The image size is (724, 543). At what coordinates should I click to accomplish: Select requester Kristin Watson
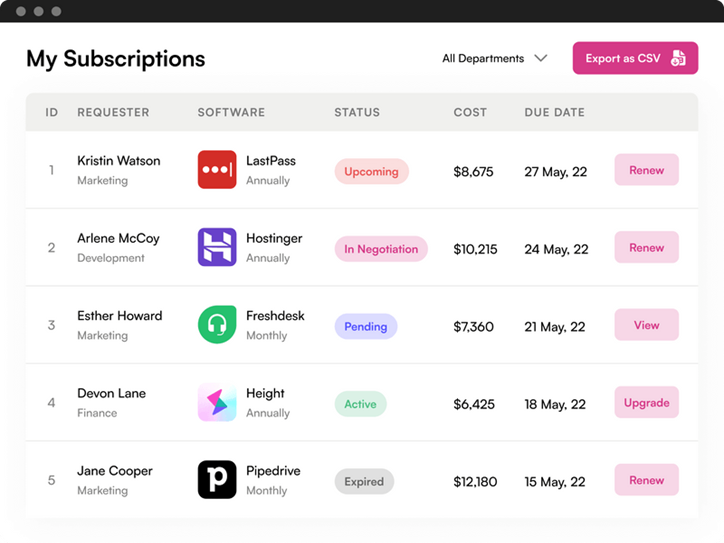point(118,161)
